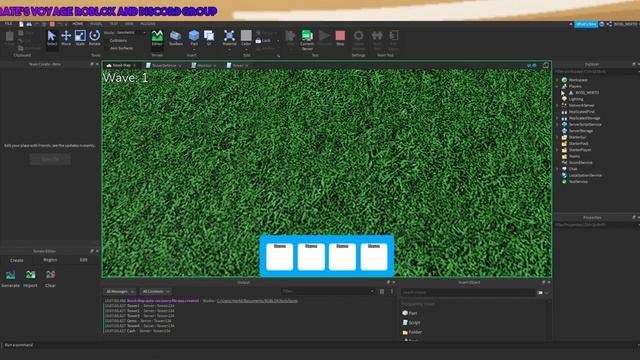Image resolution: width=640 pixels, height=360 pixels.
Task: Select Teams in Explorer
Action: (x=571, y=156)
